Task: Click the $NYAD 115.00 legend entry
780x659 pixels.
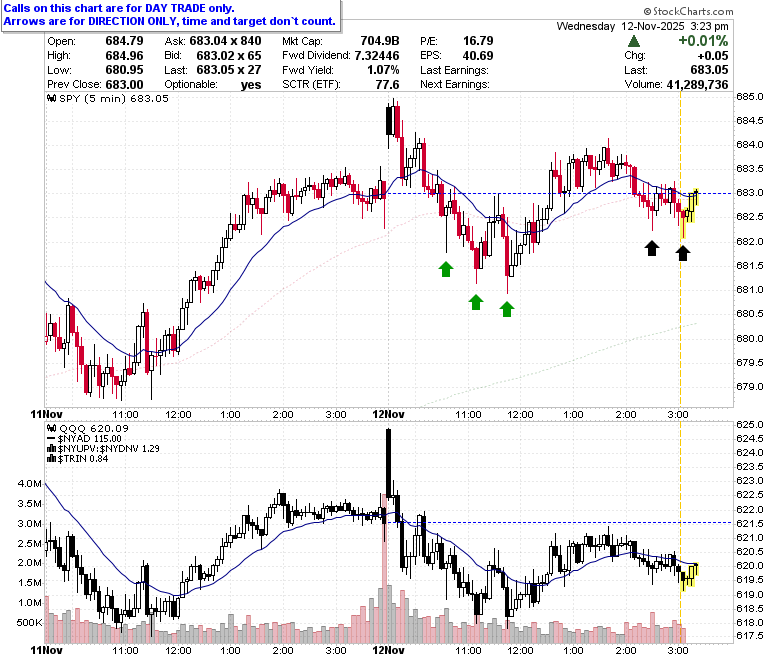Action: (x=84, y=439)
